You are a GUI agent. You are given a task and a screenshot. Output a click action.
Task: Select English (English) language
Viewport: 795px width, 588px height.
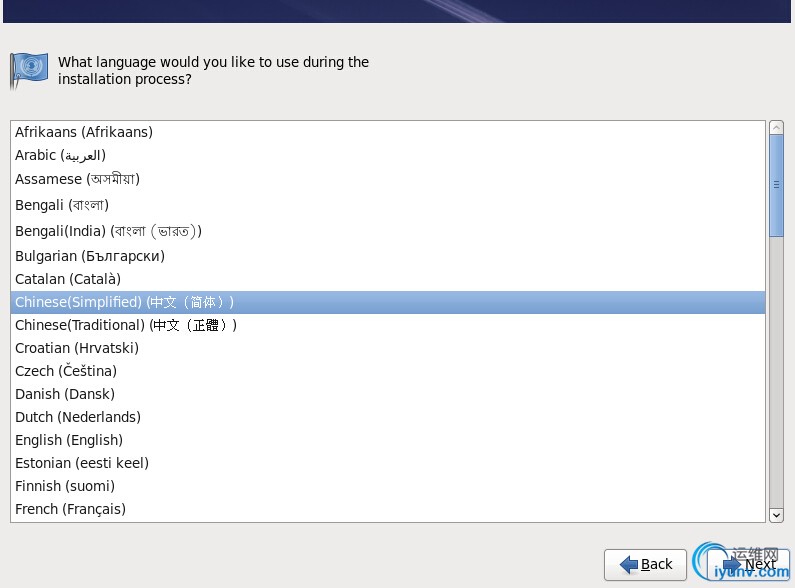click(387, 440)
